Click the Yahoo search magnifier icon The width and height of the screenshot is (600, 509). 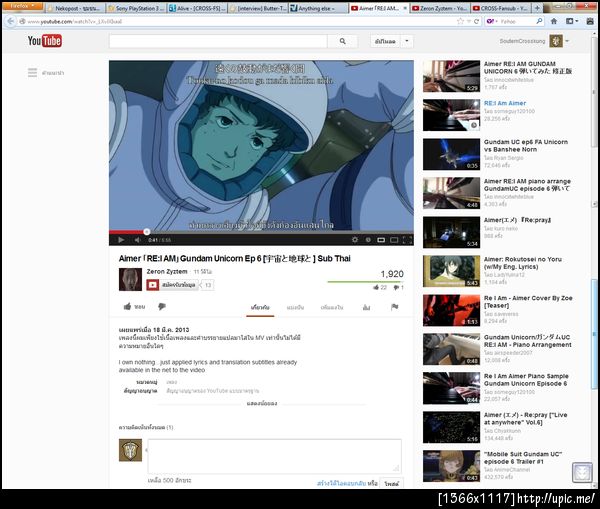coord(539,21)
